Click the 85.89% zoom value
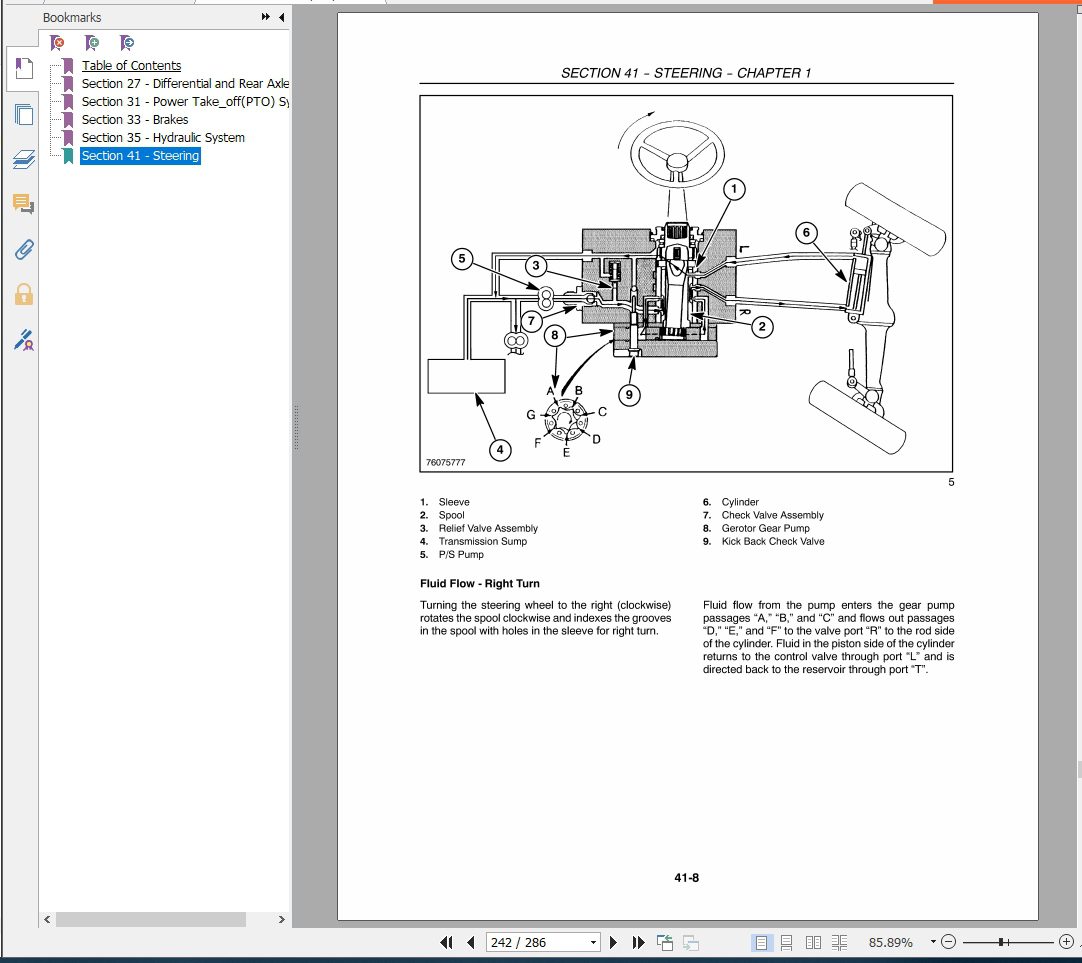1082x963 pixels. (890, 942)
